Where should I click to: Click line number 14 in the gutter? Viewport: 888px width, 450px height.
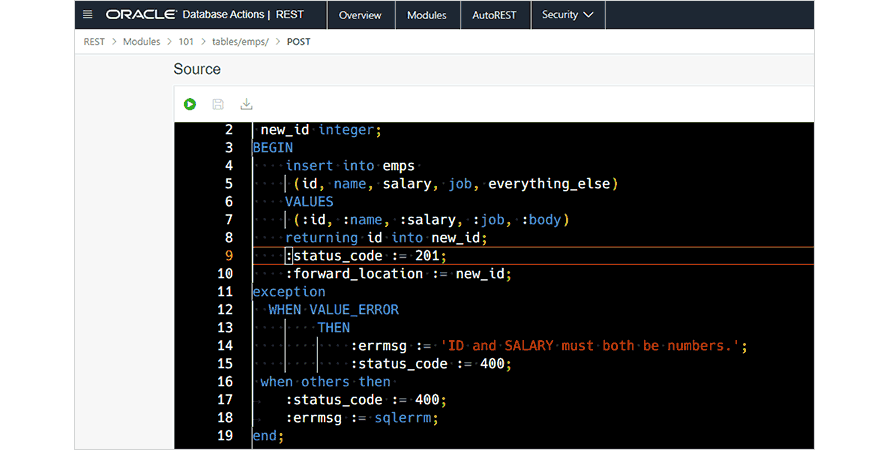224,346
